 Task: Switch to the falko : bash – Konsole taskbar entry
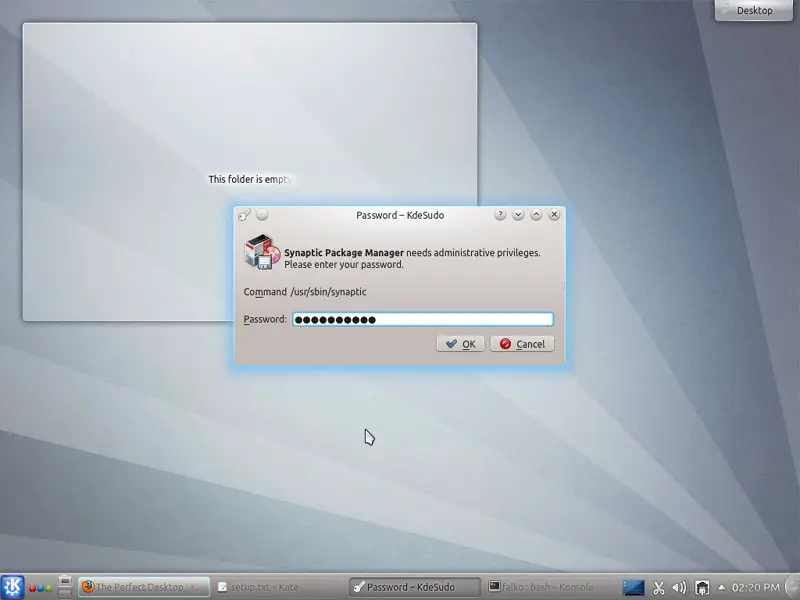(548, 587)
